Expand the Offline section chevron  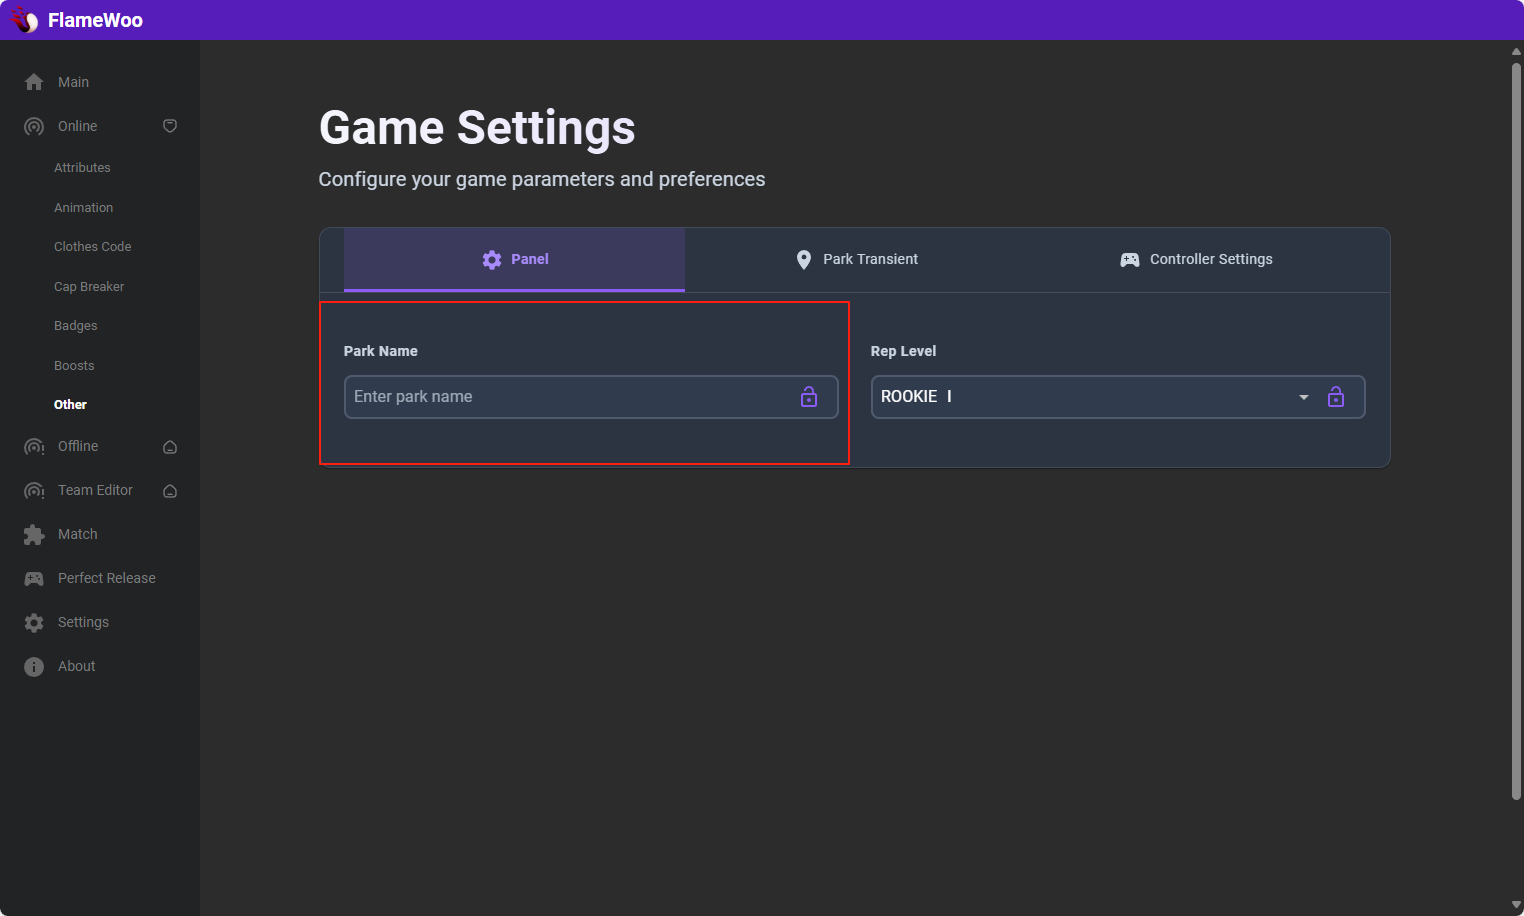170,447
